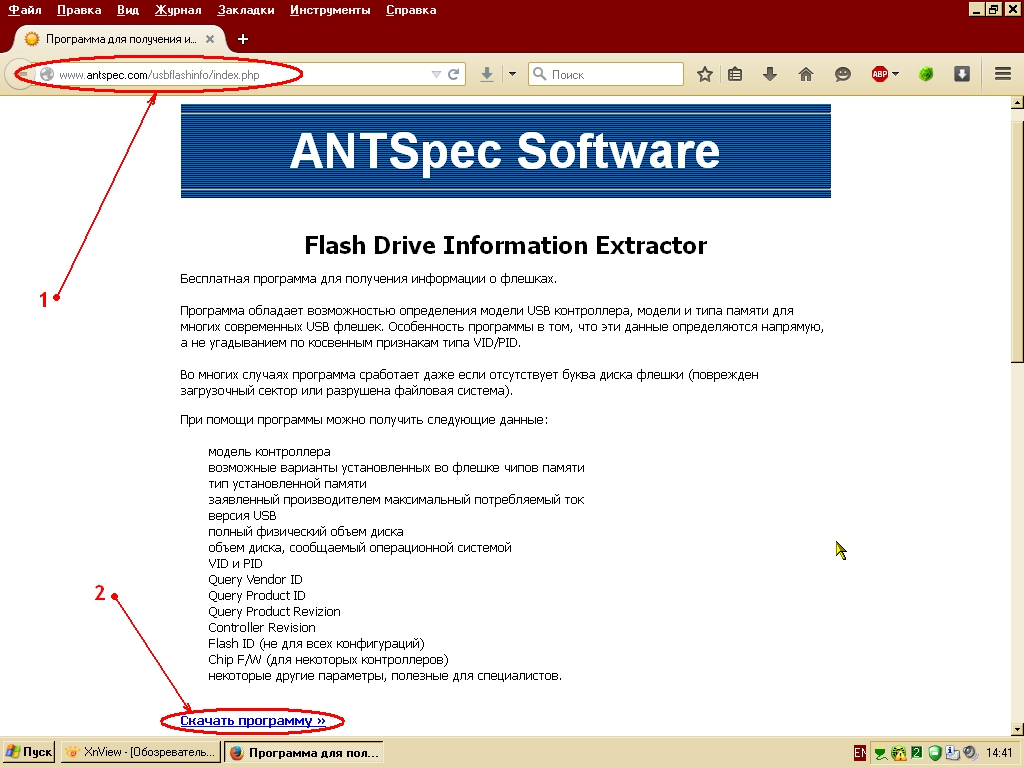
Task: Click the list item 'Query Vendor ID'
Action: pyautogui.click(x=255, y=580)
